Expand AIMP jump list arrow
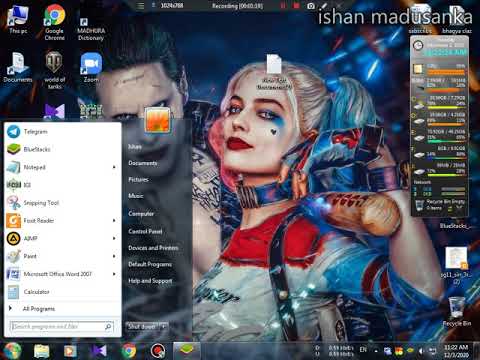The width and height of the screenshot is (480, 360). (114, 238)
